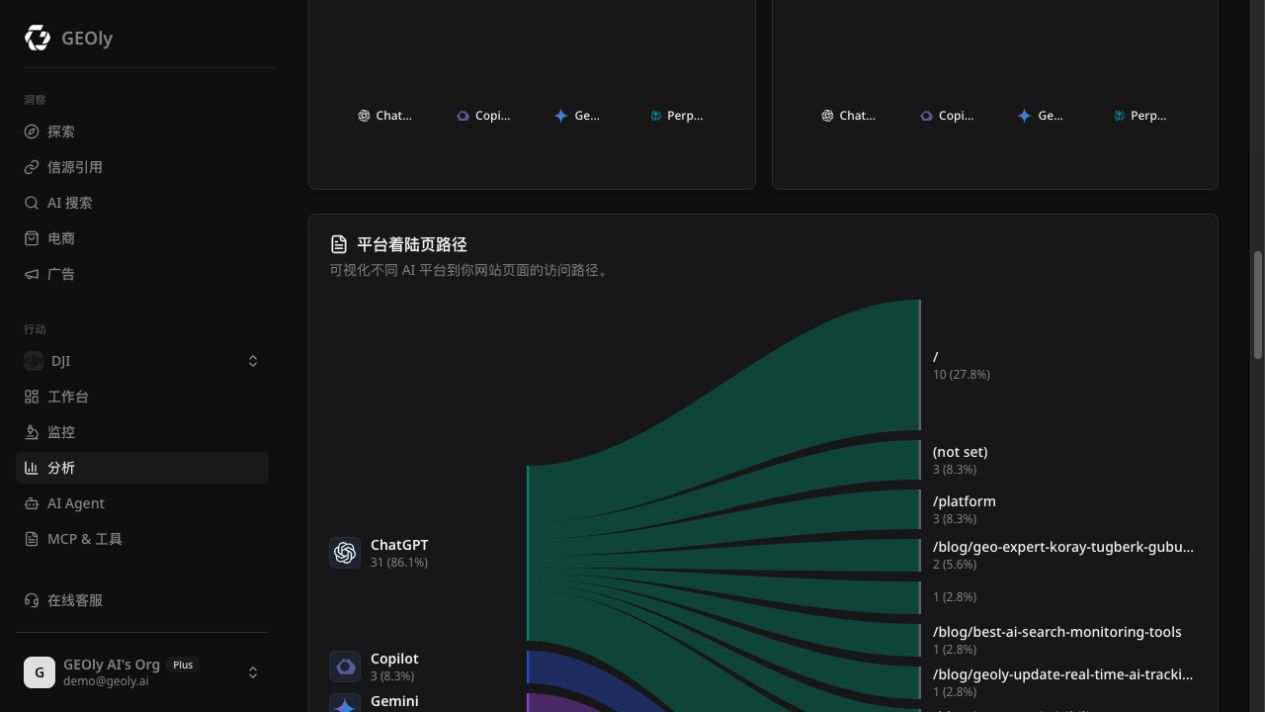
Task: Click the GEOly logo icon
Action: (x=38, y=38)
